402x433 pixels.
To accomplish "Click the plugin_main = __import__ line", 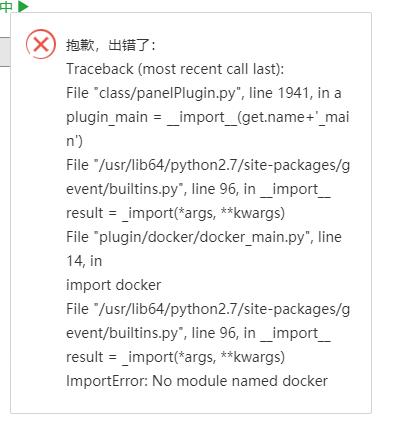I will [208, 117].
